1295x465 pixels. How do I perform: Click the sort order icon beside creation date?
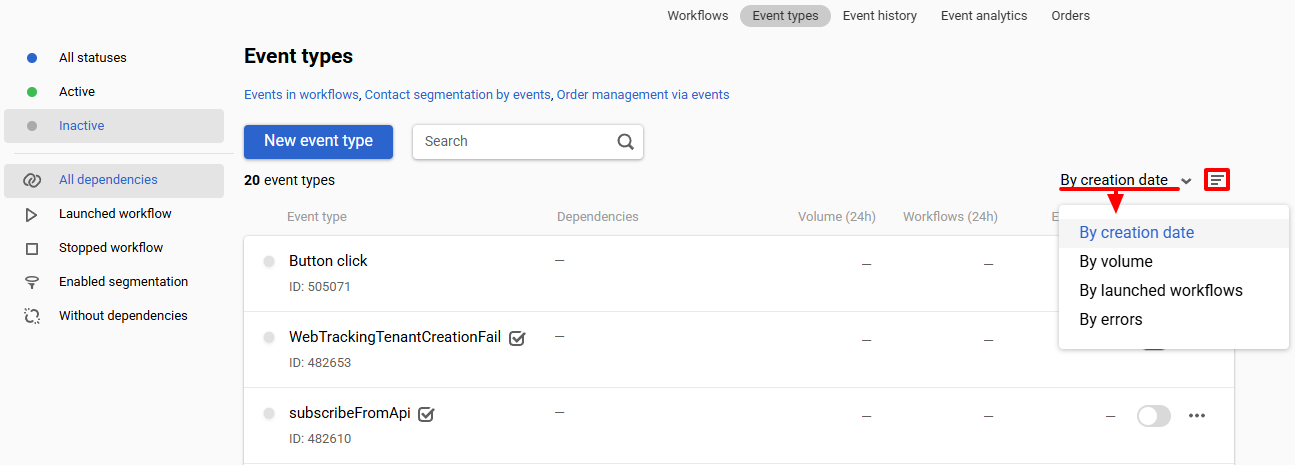click(x=1217, y=180)
